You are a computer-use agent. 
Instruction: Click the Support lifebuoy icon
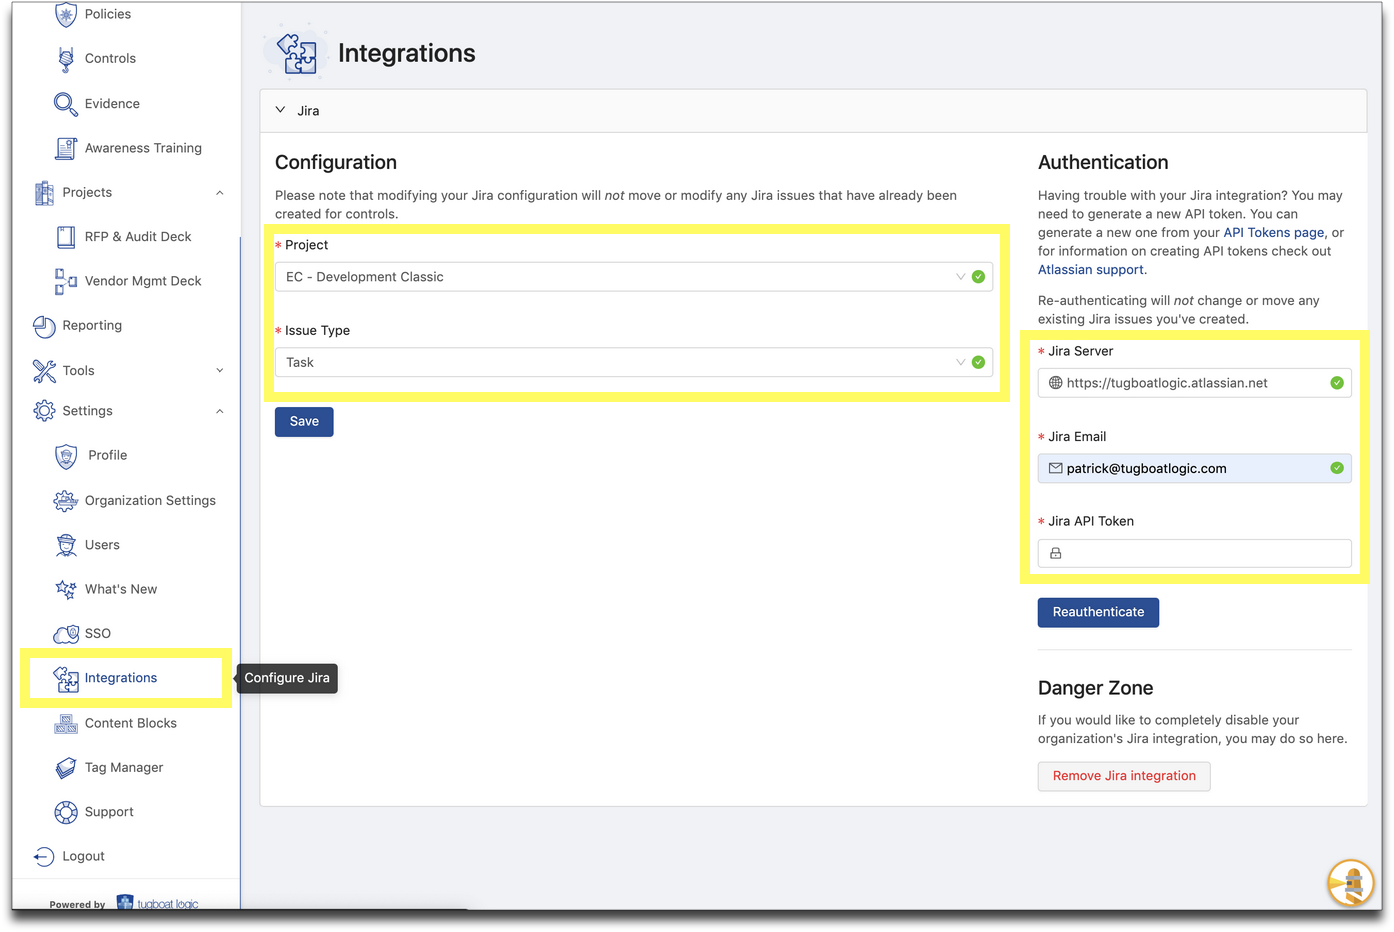coord(66,812)
